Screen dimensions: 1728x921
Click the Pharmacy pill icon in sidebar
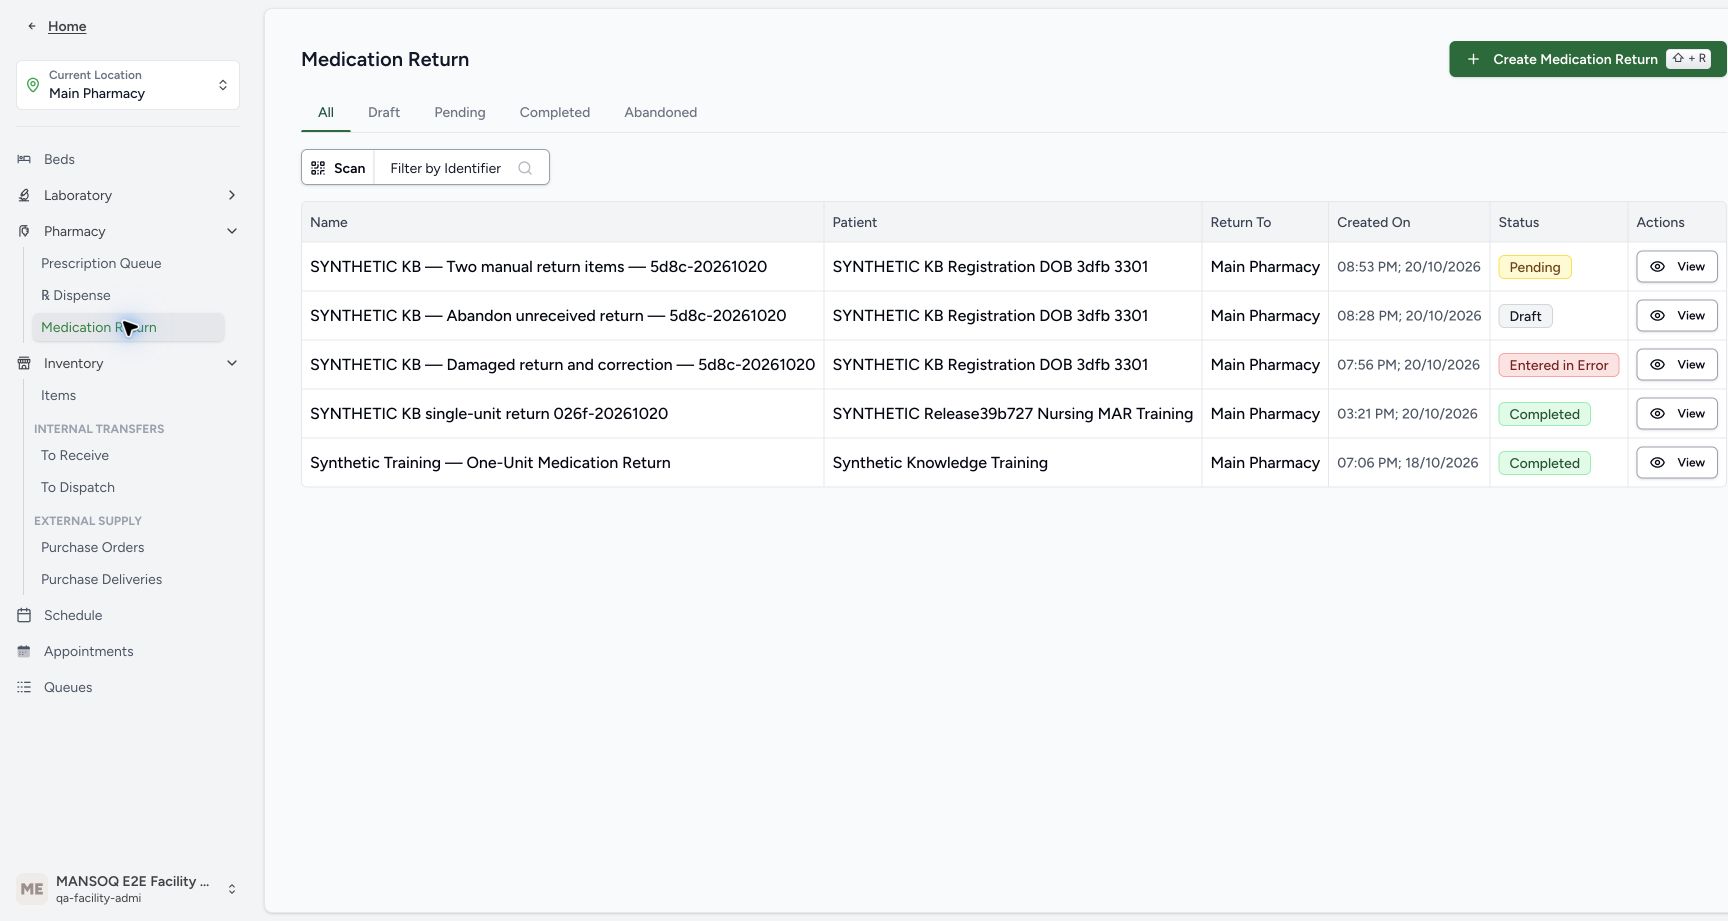[x=24, y=231]
